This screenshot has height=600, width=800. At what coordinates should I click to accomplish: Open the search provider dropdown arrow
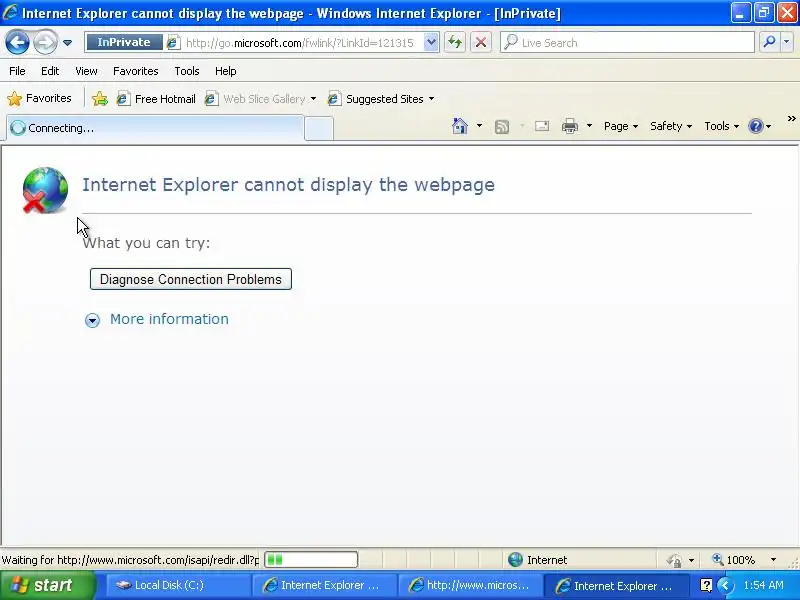[787, 42]
